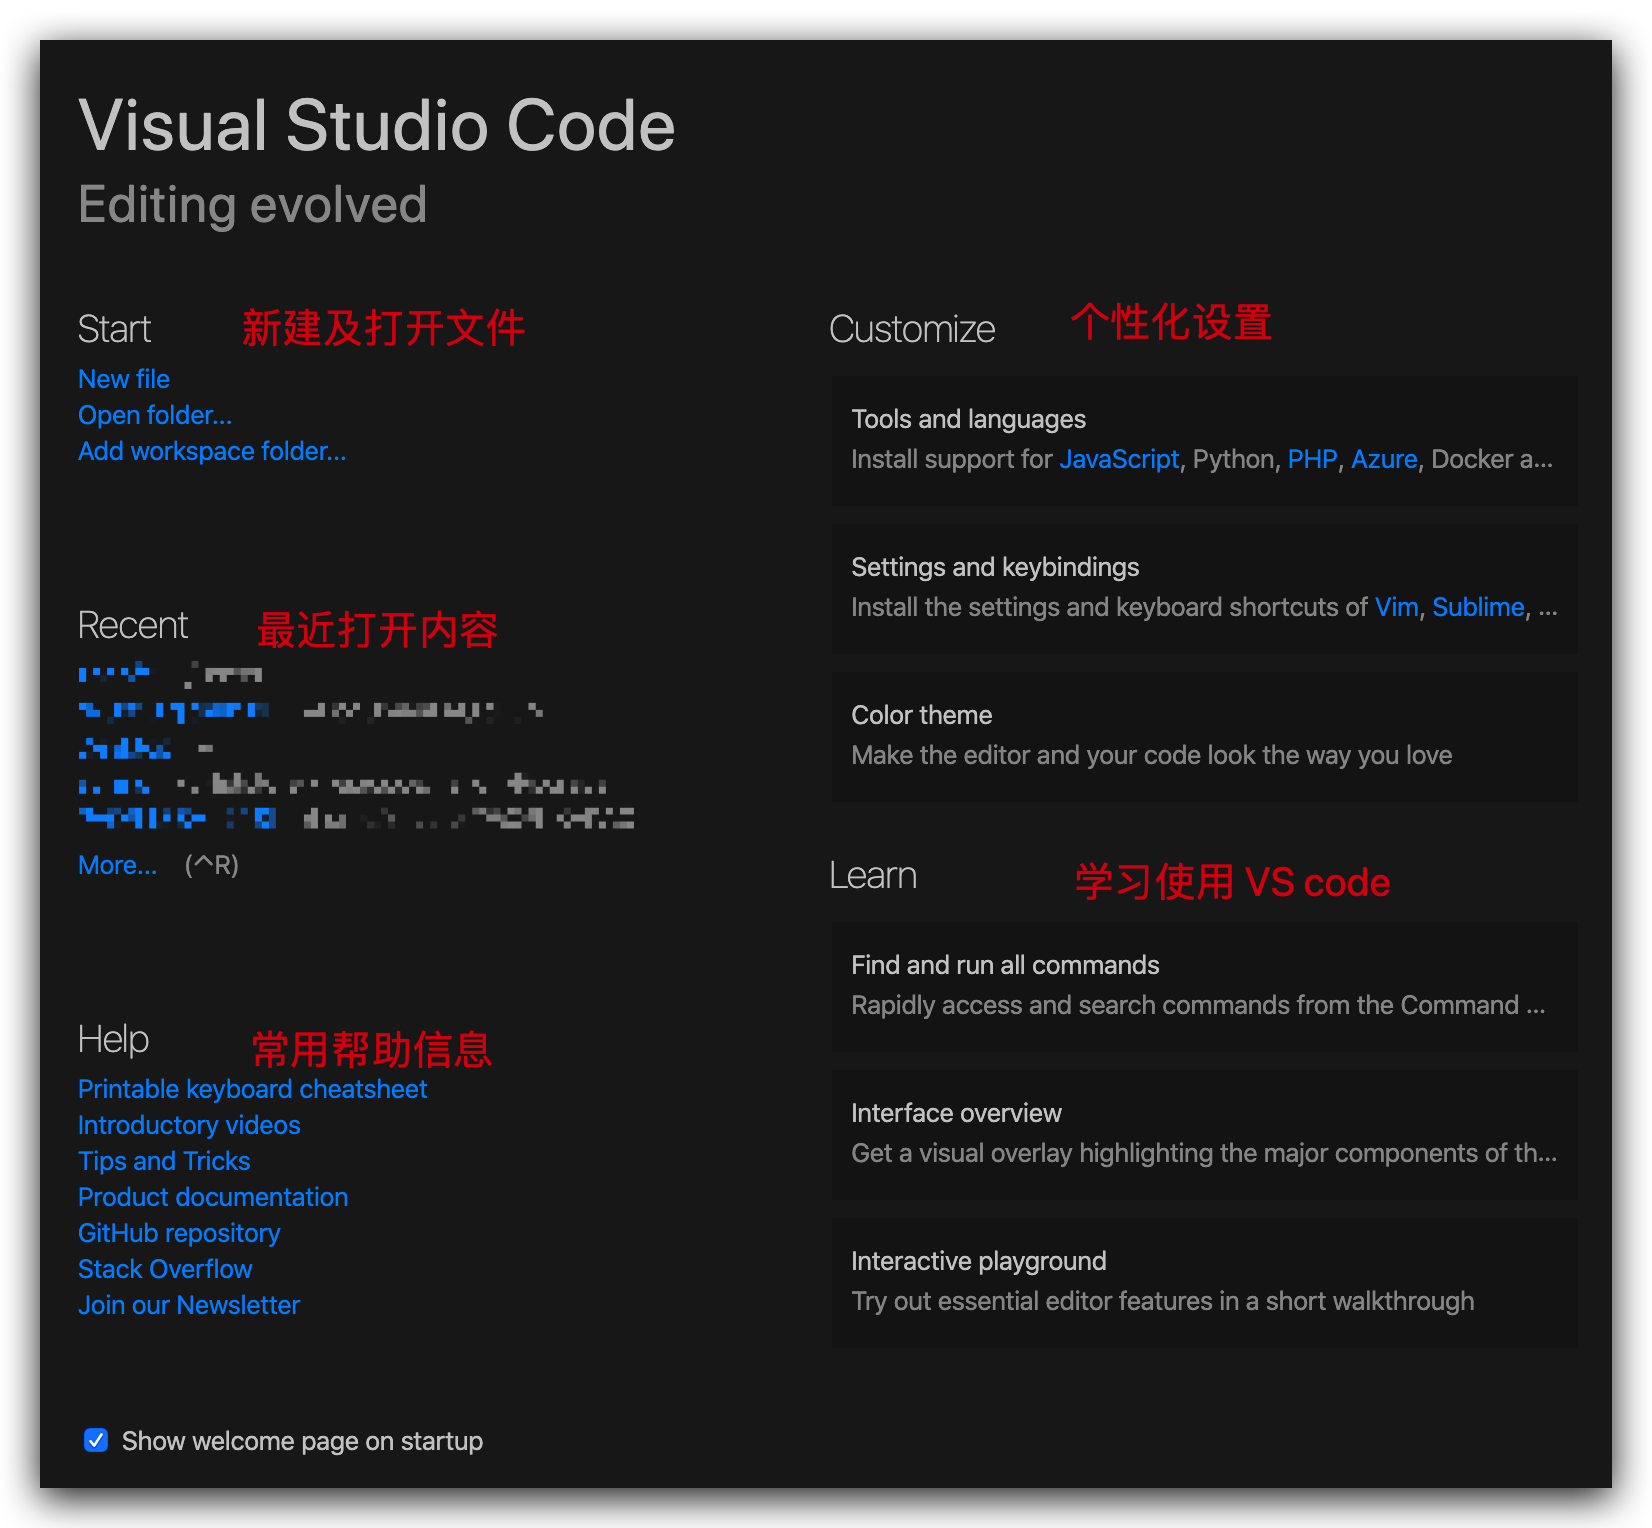
Task: Visit the GitHub repository link
Action: point(179,1233)
